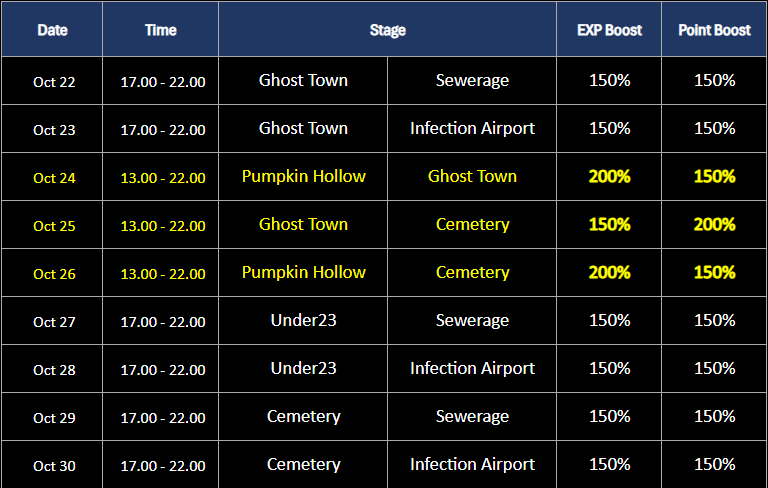The width and height of the screenshot is (768, 488).
Task: Click the Date column header
Action: tap(53, 30)
